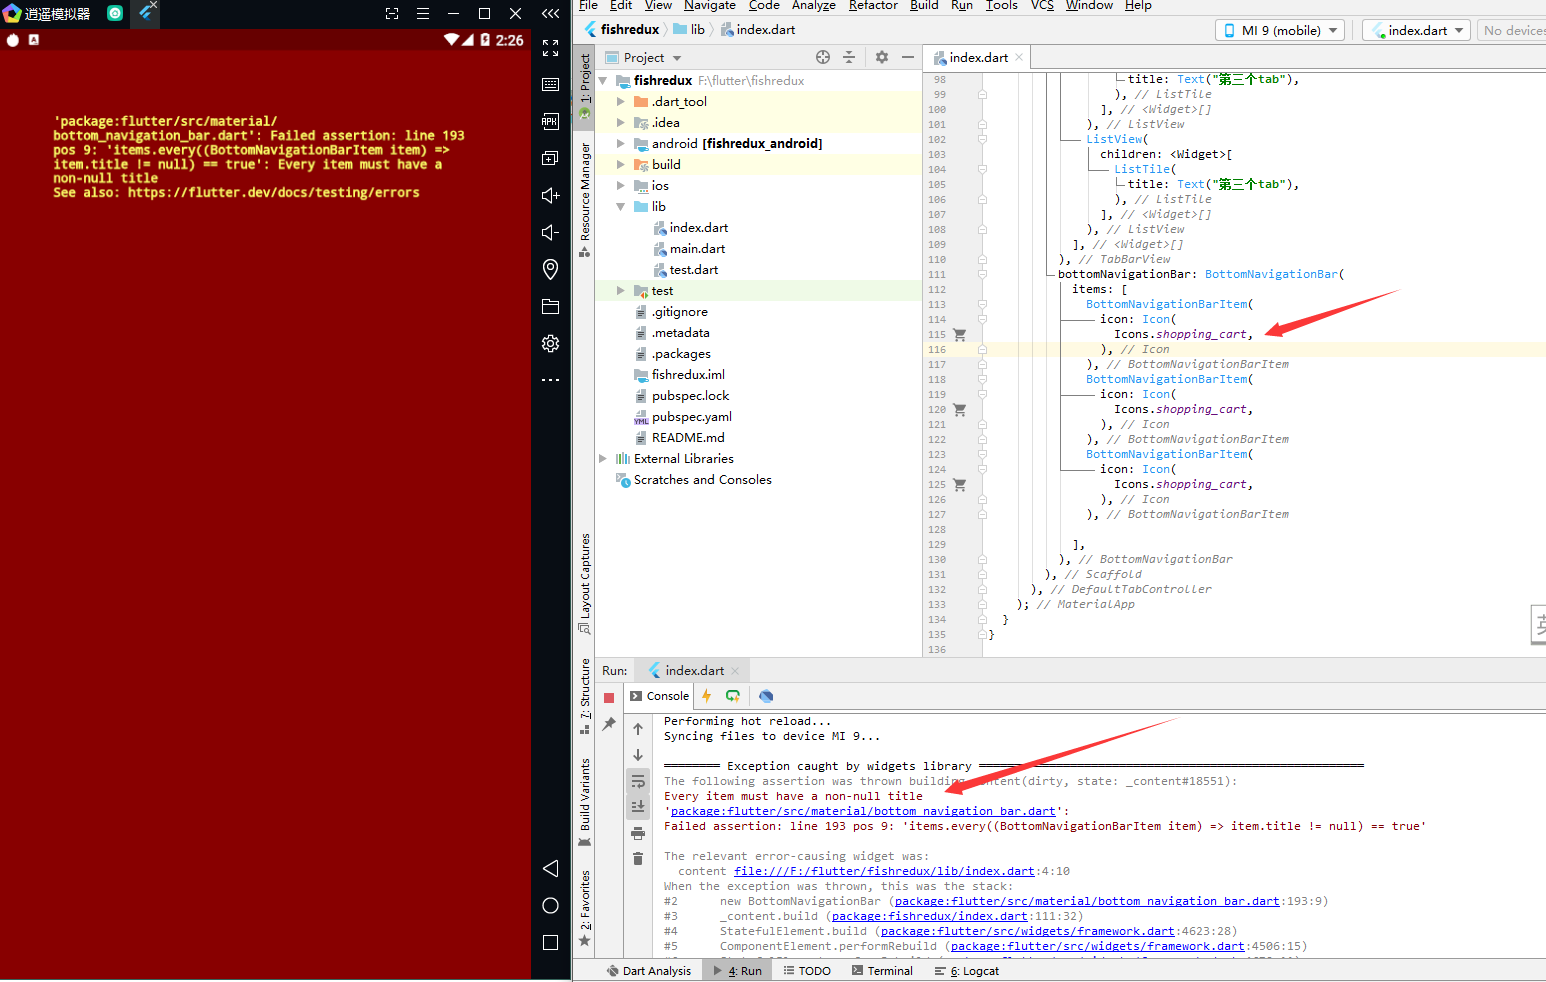Locate current file with crosshair icon
Viewport: 1546px width, 982px height.
823,57
